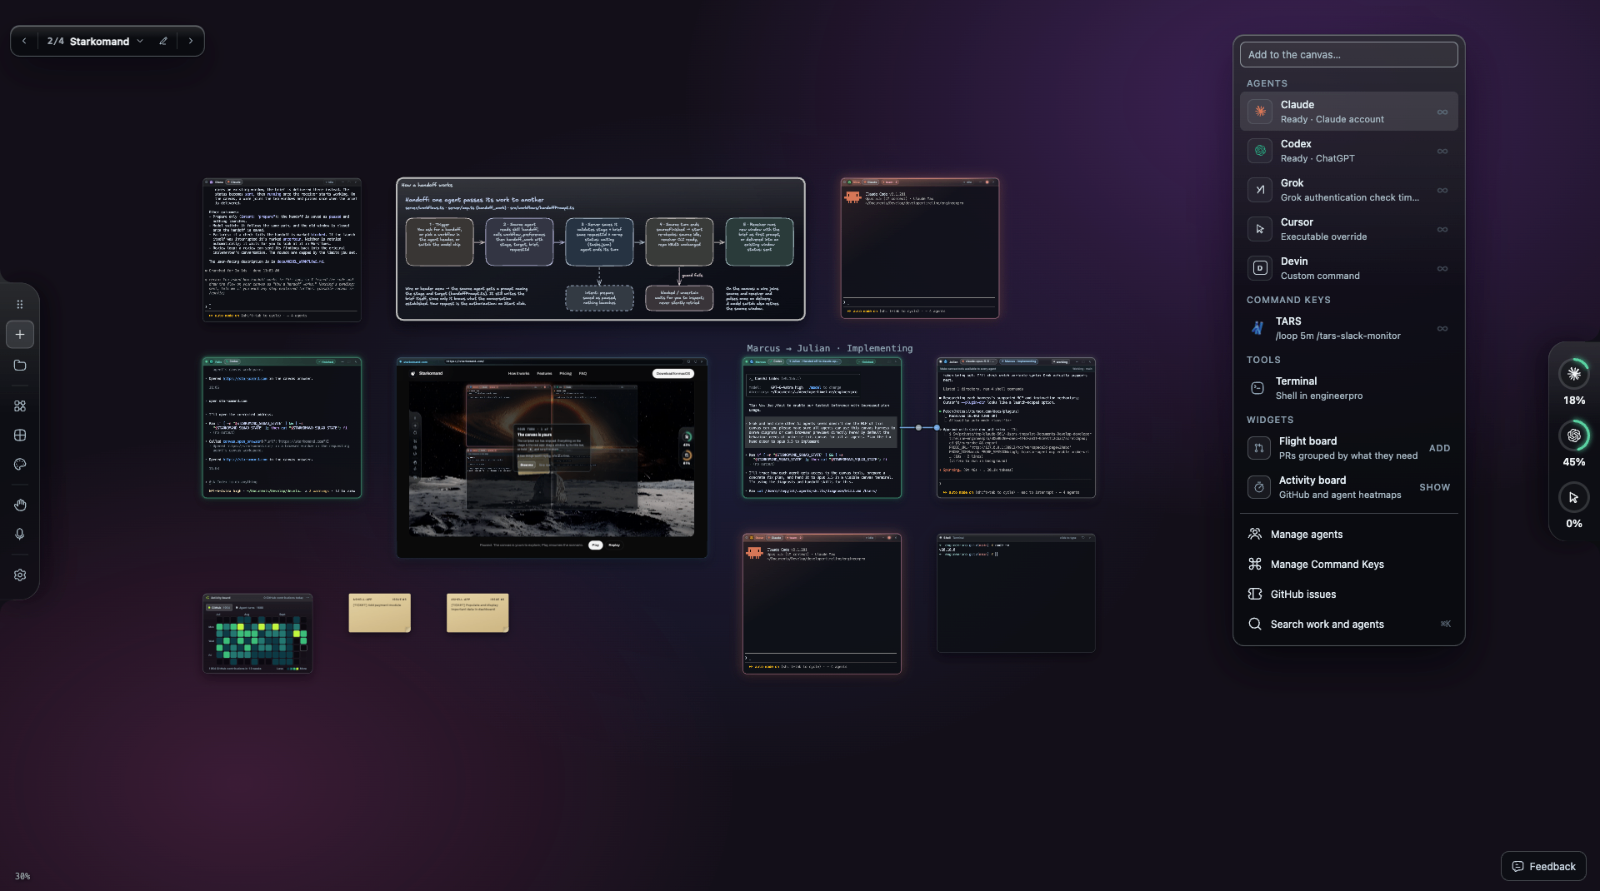Toggle the infinity loop icon on TARS row
The width and height of the screenshot is (1600, 891).
[1442, 328]
